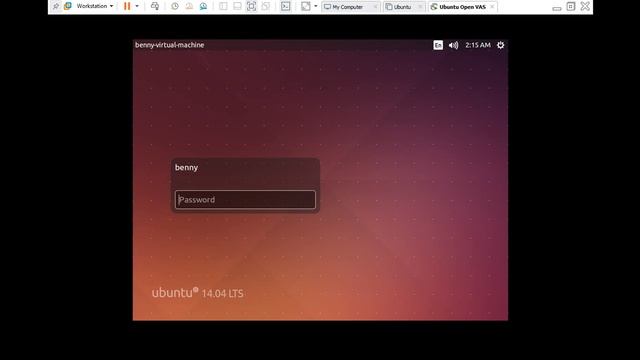This screenshot has width=640, height=360.
Task: Click the benny-virtual-machine hostname
Action: (170, 45)
